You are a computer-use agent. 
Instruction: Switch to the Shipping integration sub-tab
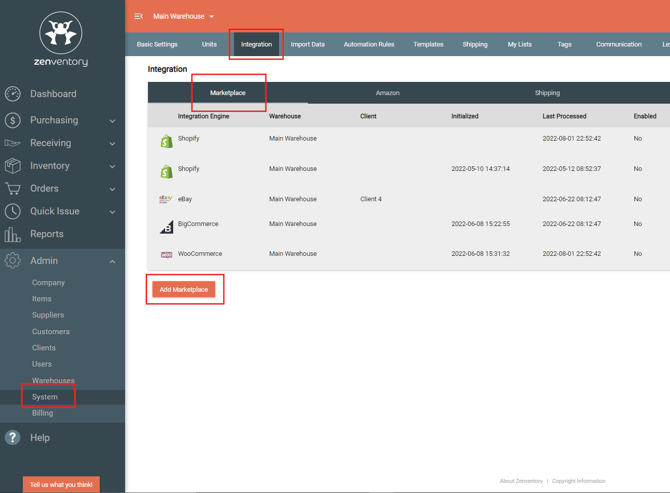pyautogui.click(x=547, y=93)
